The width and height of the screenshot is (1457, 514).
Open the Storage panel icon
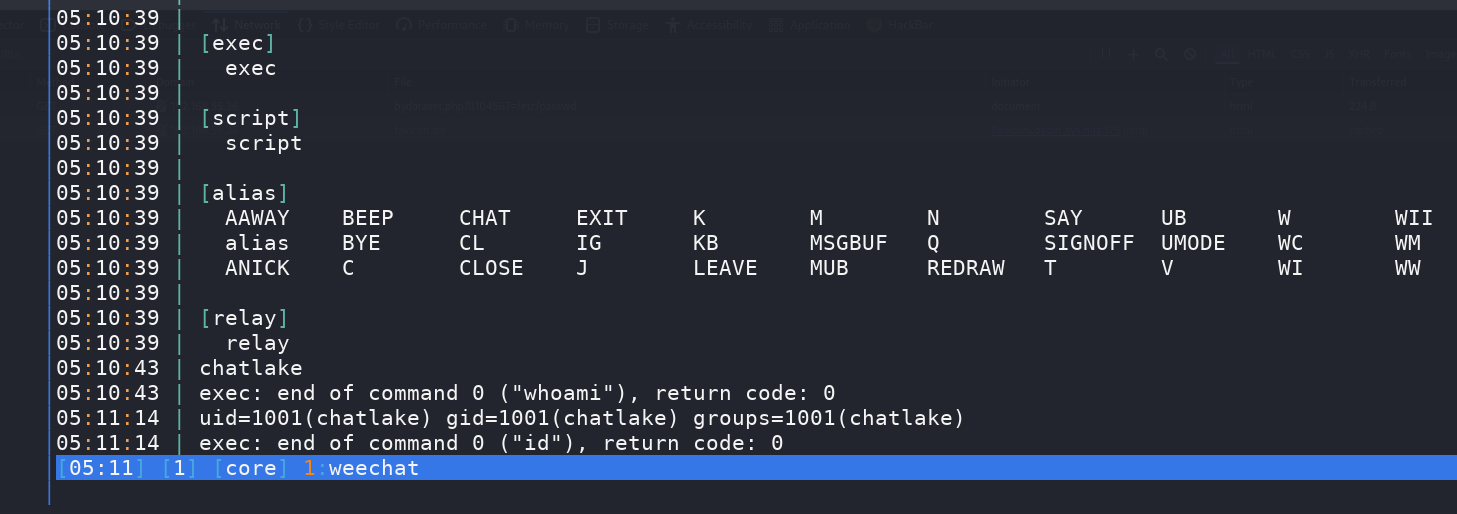coord(594,25)
